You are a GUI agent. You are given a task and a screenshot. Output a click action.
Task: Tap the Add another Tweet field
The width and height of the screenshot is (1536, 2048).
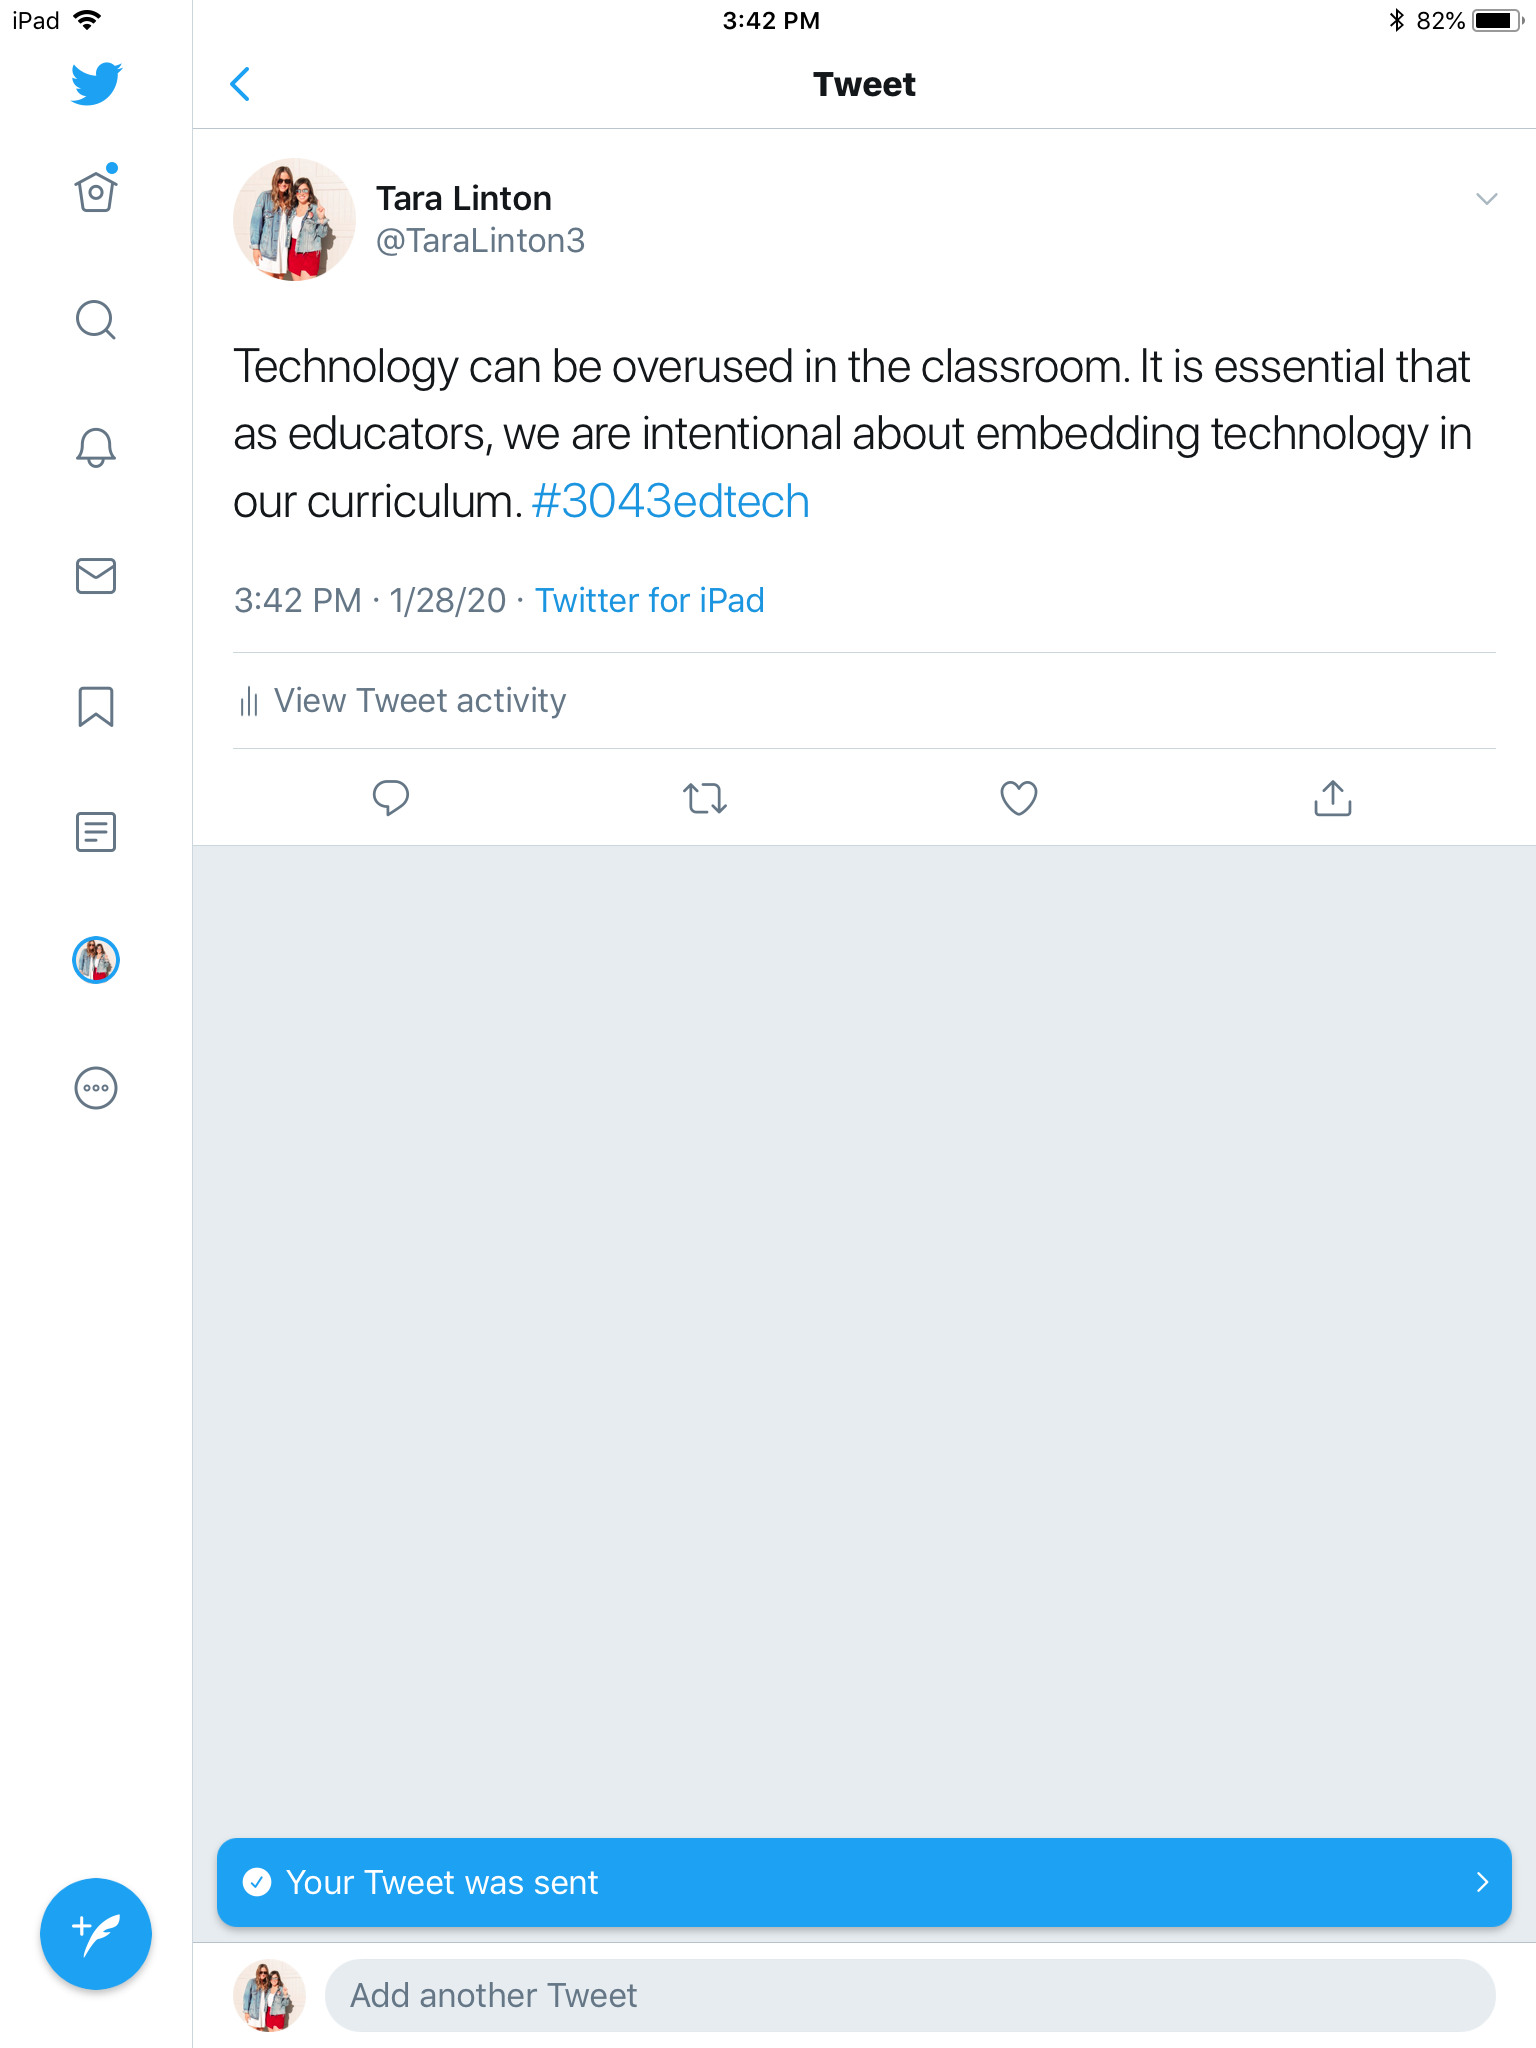pyautogui.click(x=910, y=1995)
